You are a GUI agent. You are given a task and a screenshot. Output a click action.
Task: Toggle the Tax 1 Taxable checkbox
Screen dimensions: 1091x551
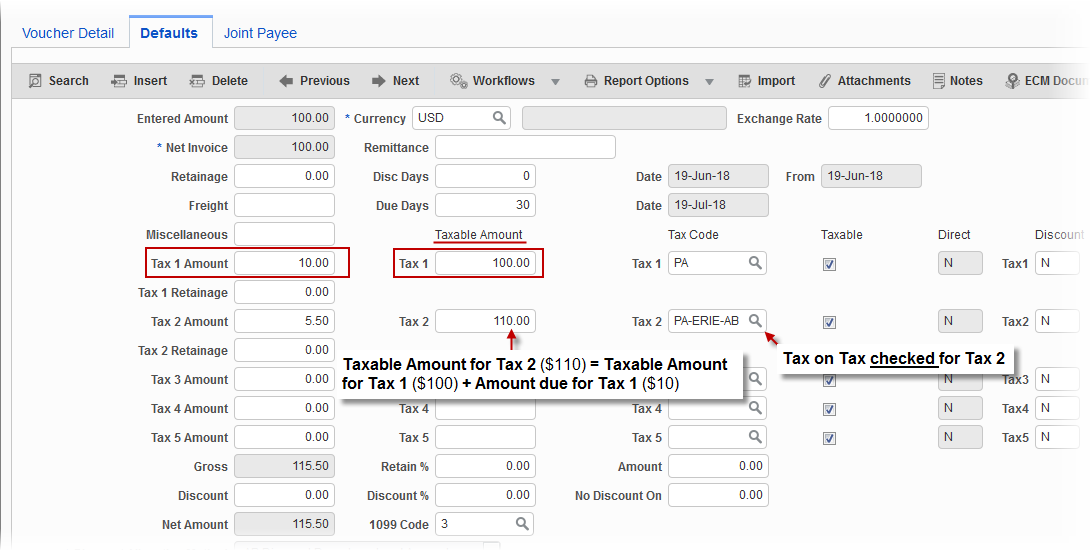point(829,264)
